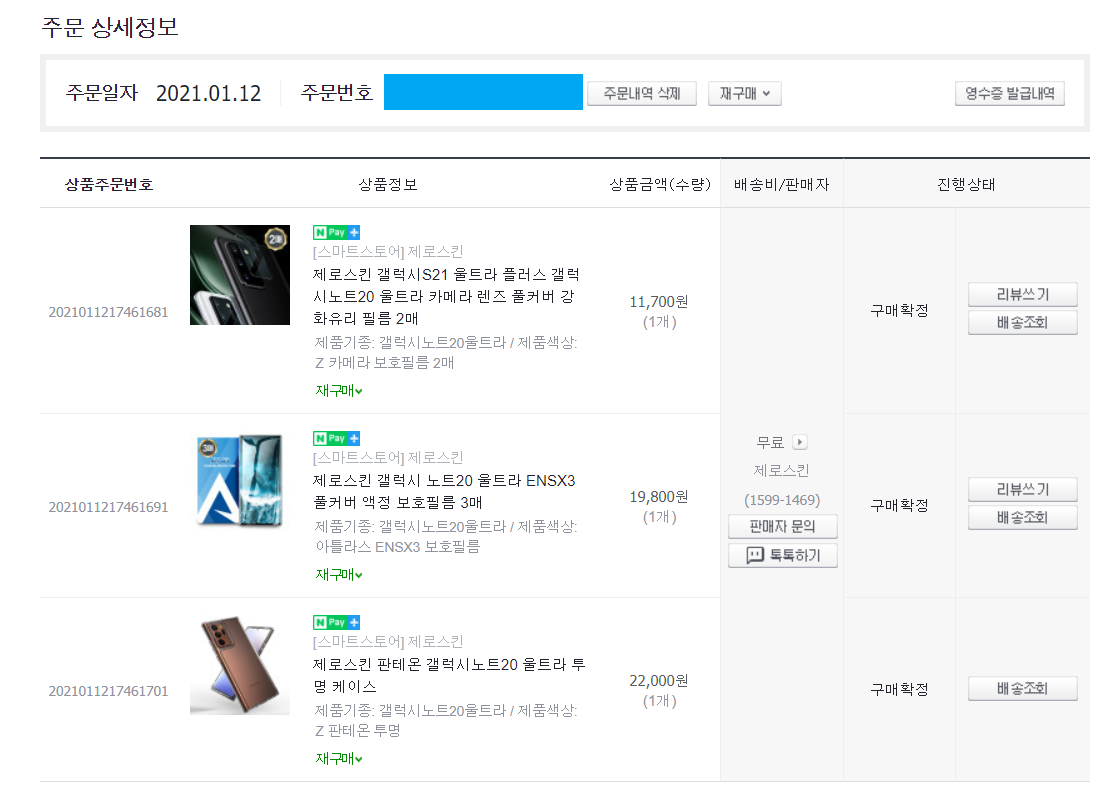Click the N Pay badge on the 판테온 case item
The width and height of the screenshot is (1103, 799).
336,622
